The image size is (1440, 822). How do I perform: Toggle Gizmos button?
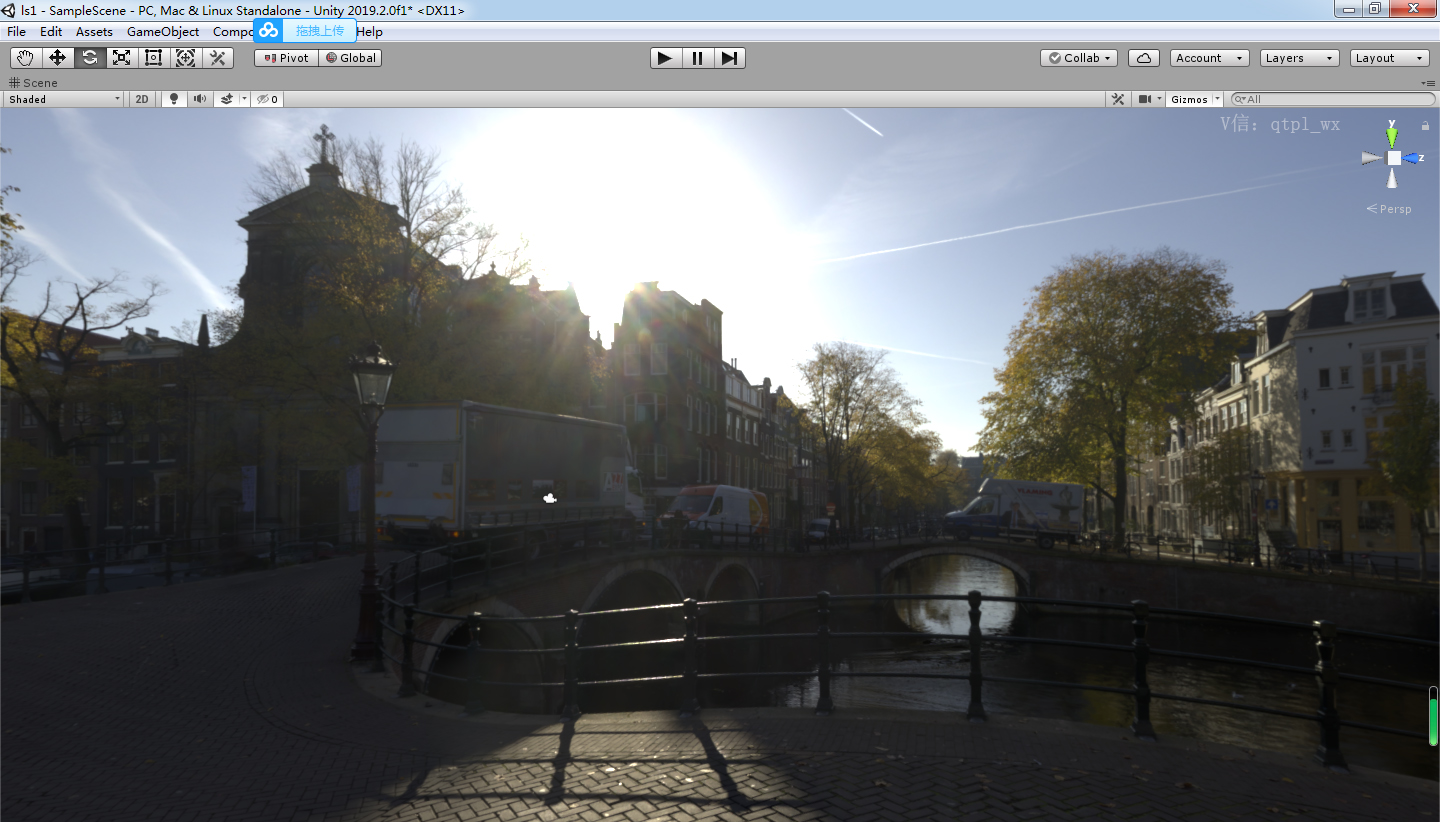(x=1189, y=99)
